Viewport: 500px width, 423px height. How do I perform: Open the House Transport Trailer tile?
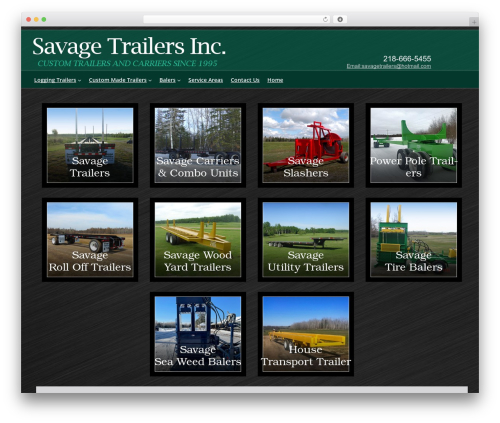[306, 334]
